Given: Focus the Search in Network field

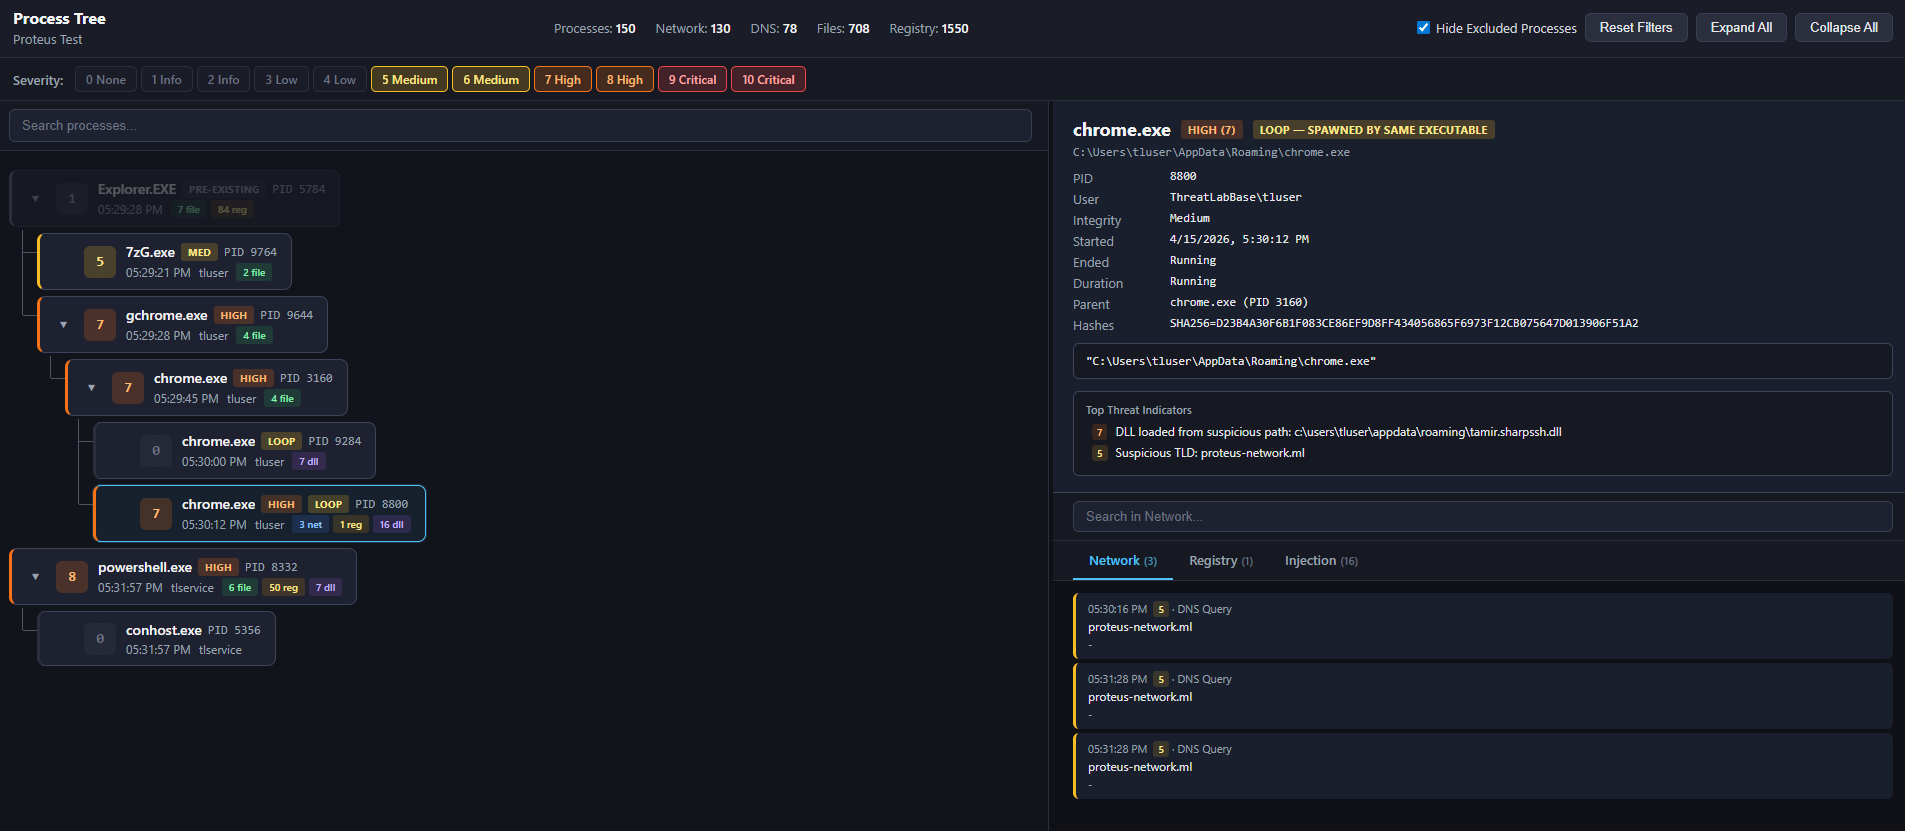Looking at the screenshot, I should tap(1482, 517).
